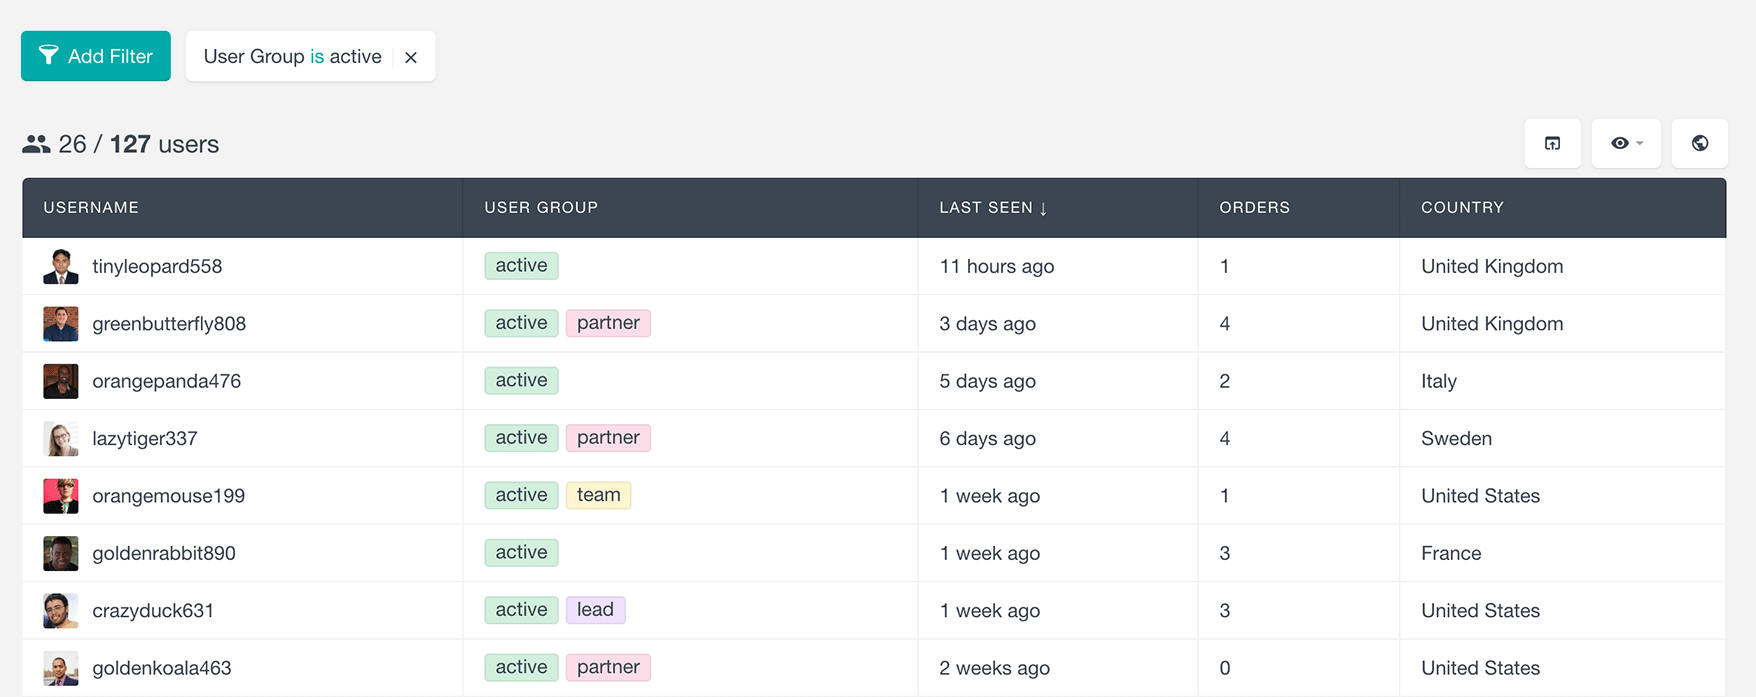Viewport: 1756px width, 697px height.
Task: Click the 'User Group is active' filter chip text
Action: (292, 57)
